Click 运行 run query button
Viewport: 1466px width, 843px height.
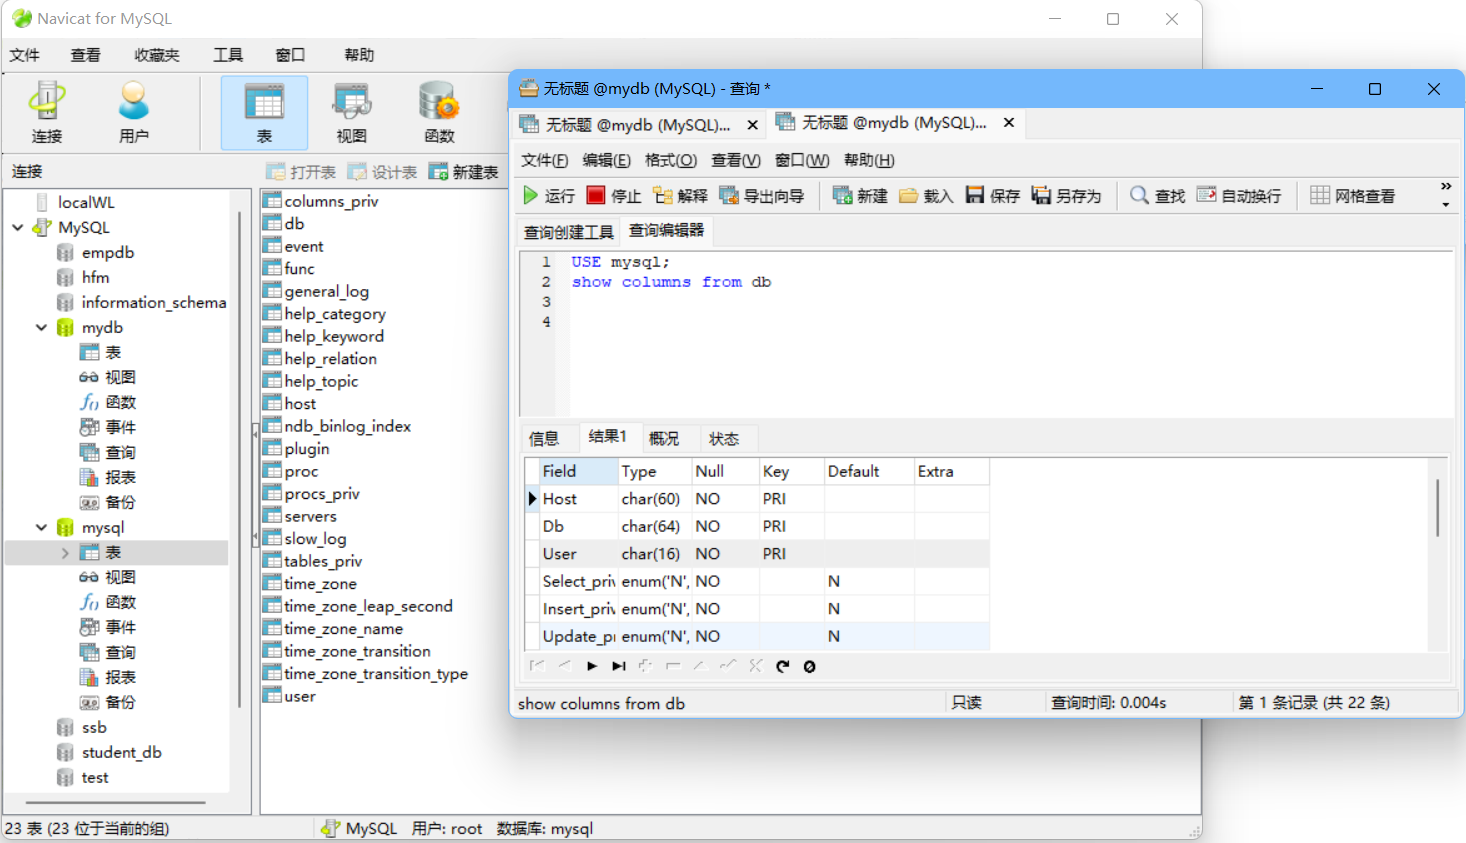click(x=549, y=196)
